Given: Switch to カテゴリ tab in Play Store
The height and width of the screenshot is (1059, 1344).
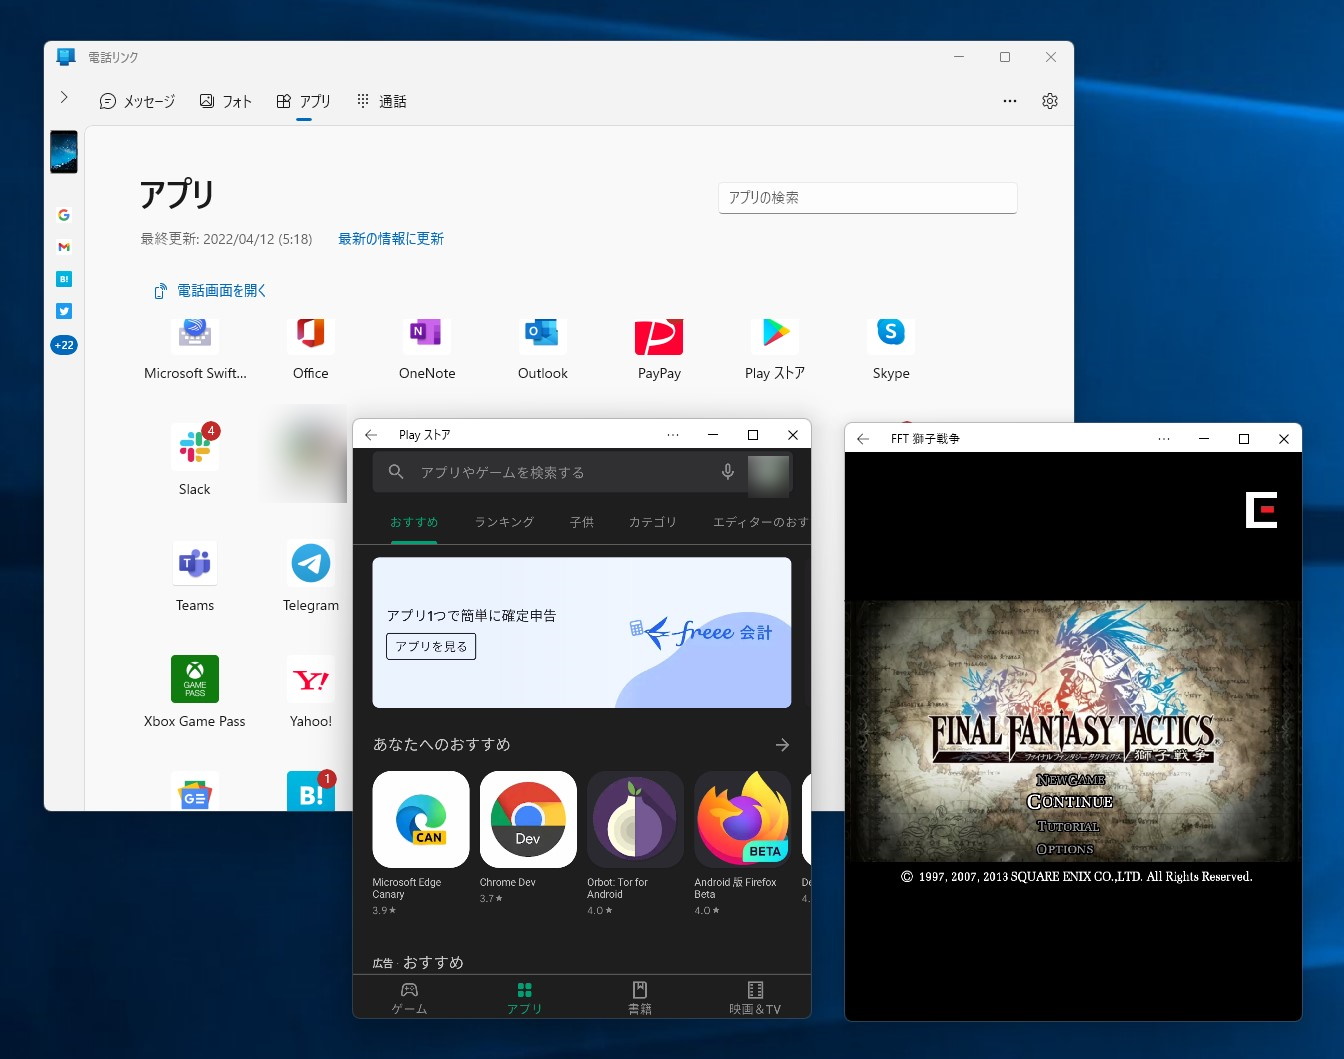Looking at the screenshot, I should tap(653, 522).
